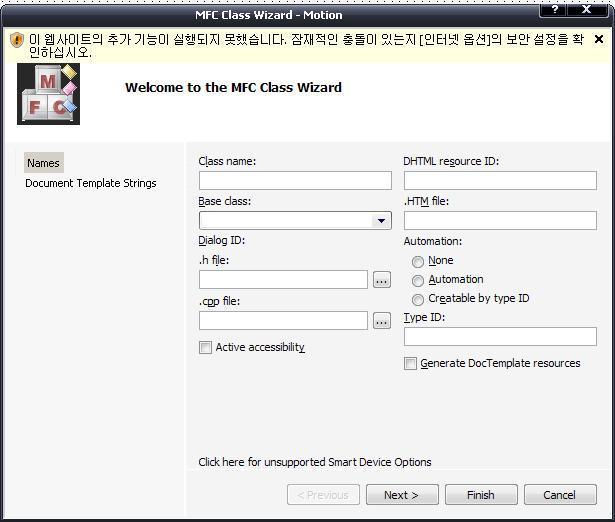Click the security shield warning icon
The height and width of the screenshot is (522, 615).
click(x=16, y=40)
